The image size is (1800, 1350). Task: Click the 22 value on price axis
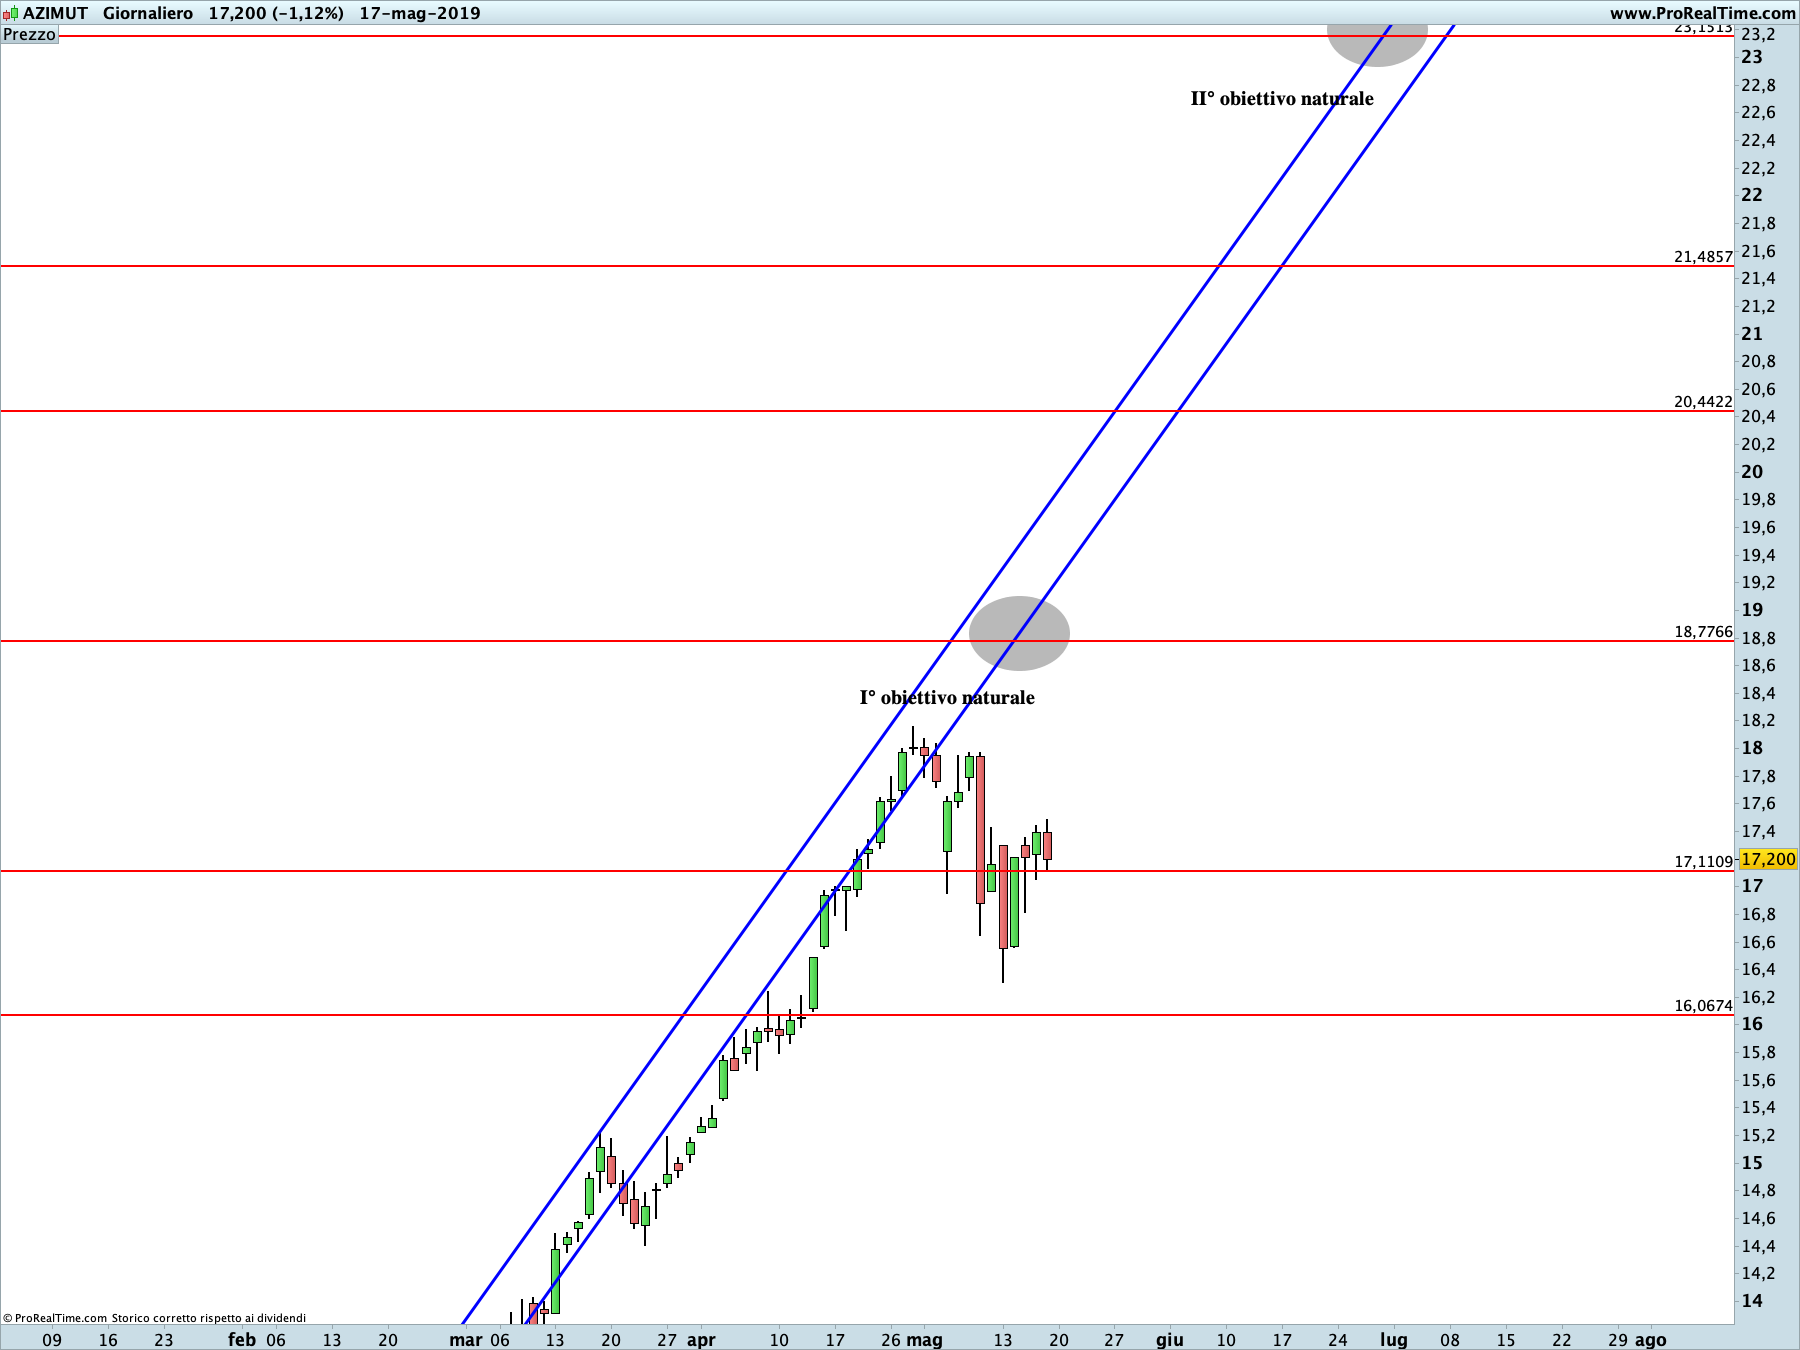[1752, 195]
